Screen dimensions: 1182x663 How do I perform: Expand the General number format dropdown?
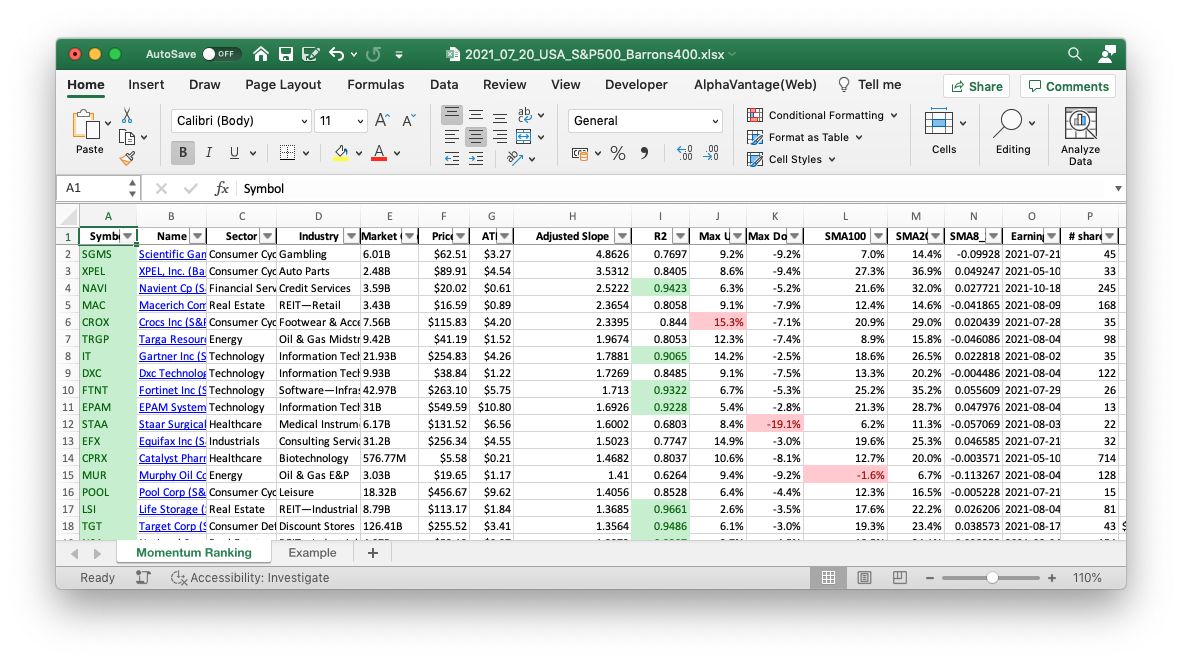coord(645,121)
